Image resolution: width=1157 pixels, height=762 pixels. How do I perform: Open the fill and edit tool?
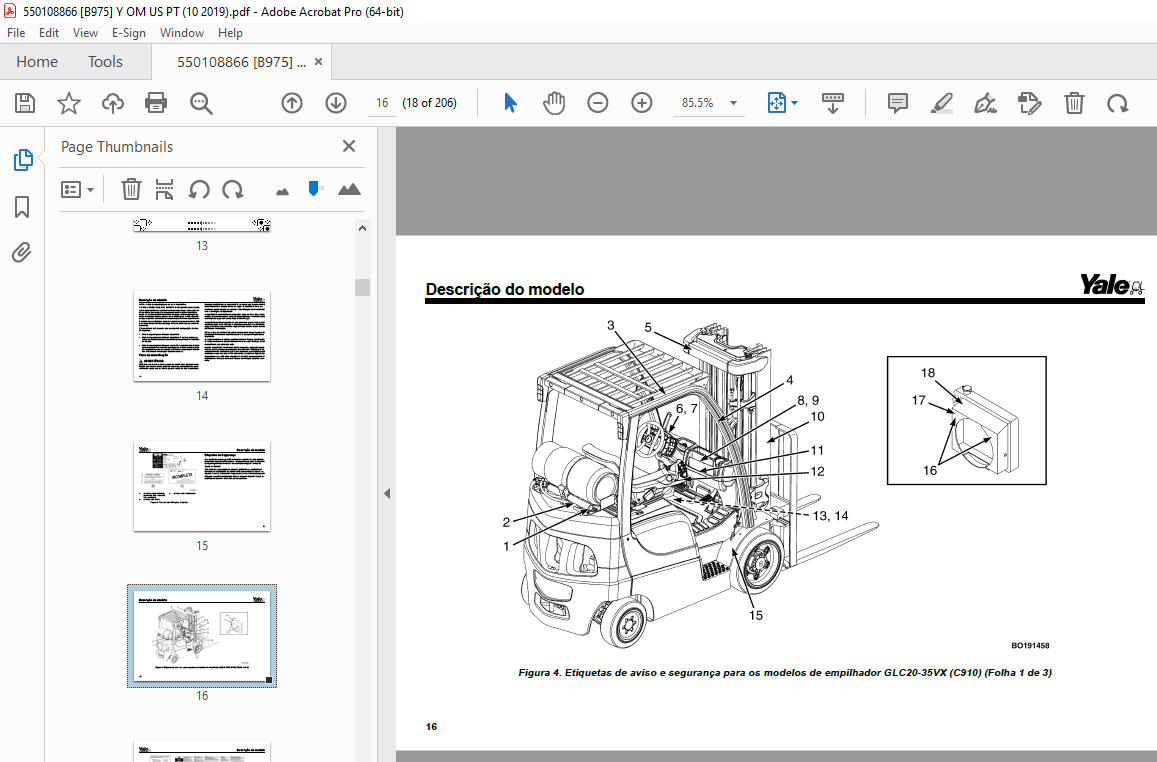pyautogui.click(x=1029, y=103)
